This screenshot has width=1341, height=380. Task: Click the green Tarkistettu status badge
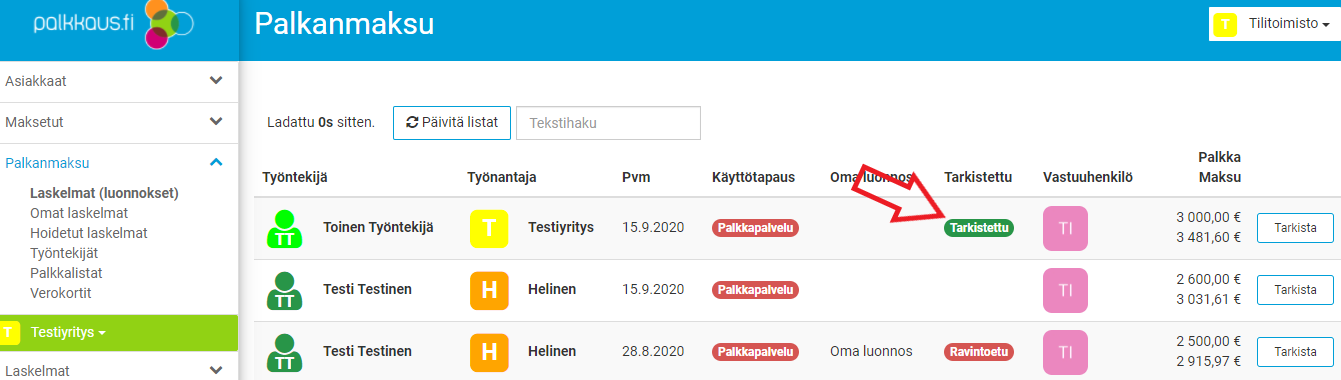979,228
